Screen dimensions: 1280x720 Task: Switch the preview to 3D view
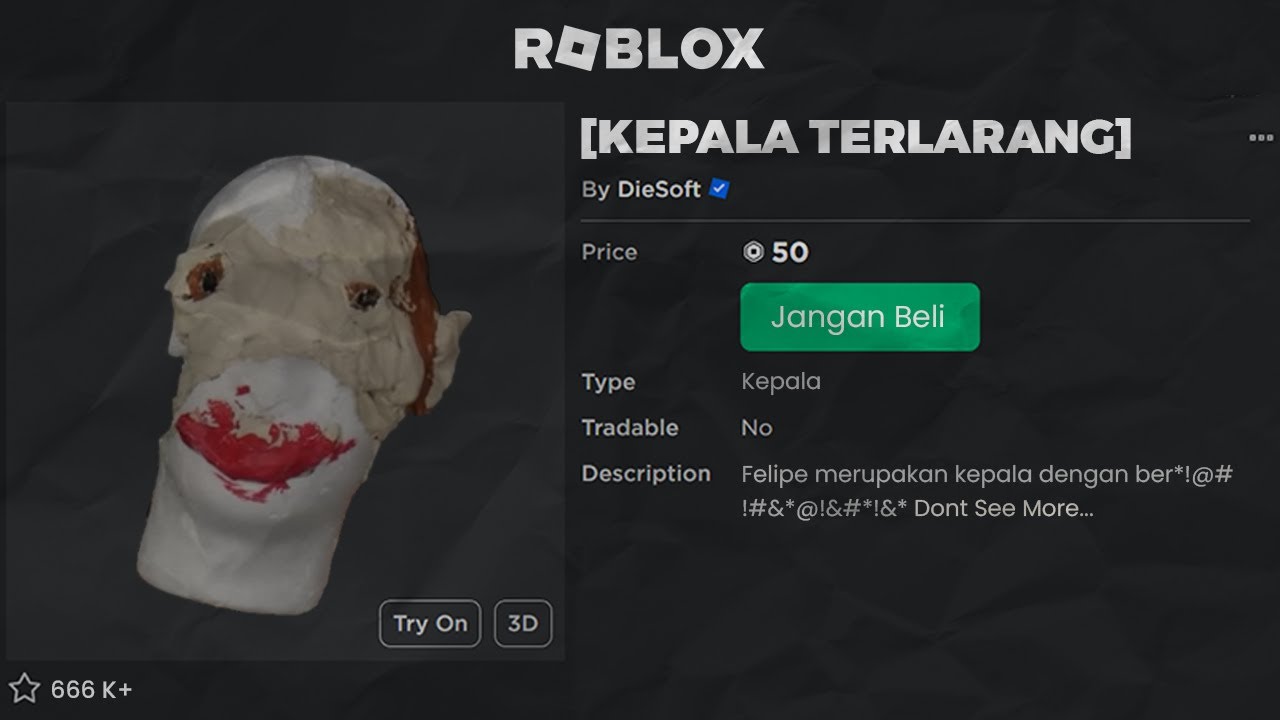(x=523, y=624)
